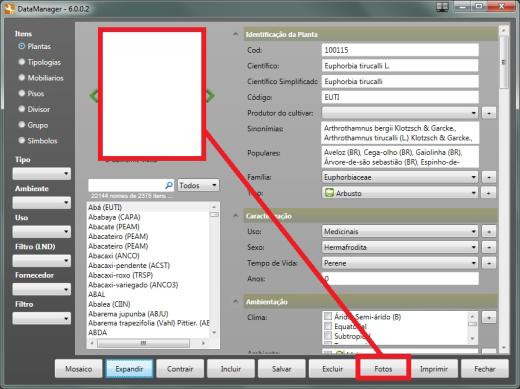The height and width of the screenshot is (389, 520).
Task: Open the Família dropdown
Action: 400,177
